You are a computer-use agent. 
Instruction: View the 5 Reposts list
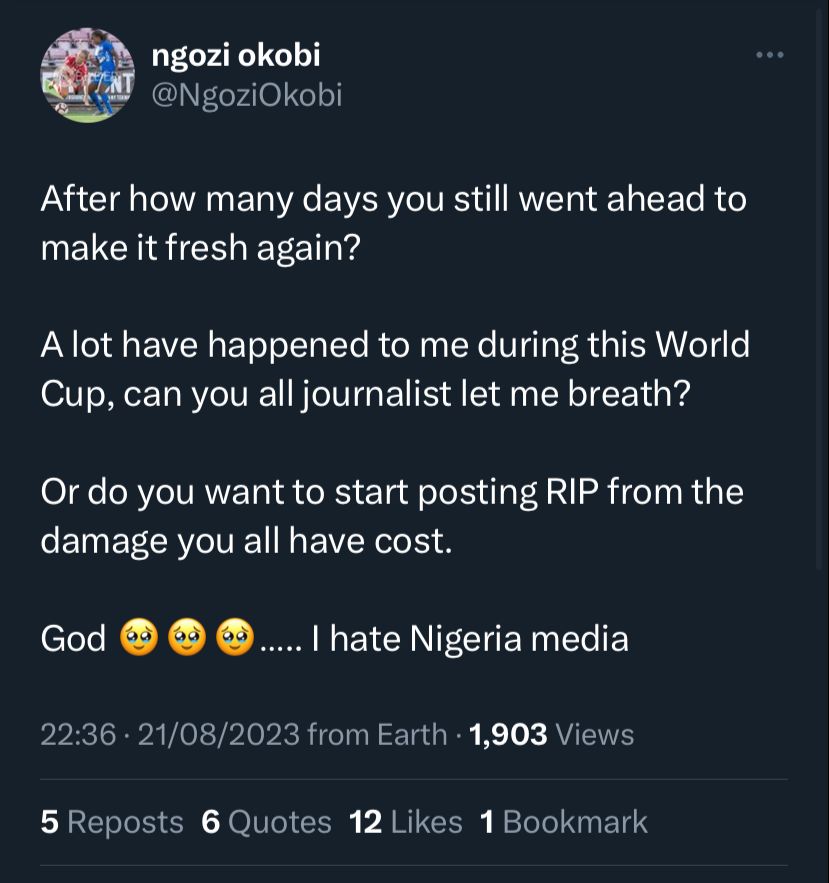pyautogui.click(x=112, y=822)
